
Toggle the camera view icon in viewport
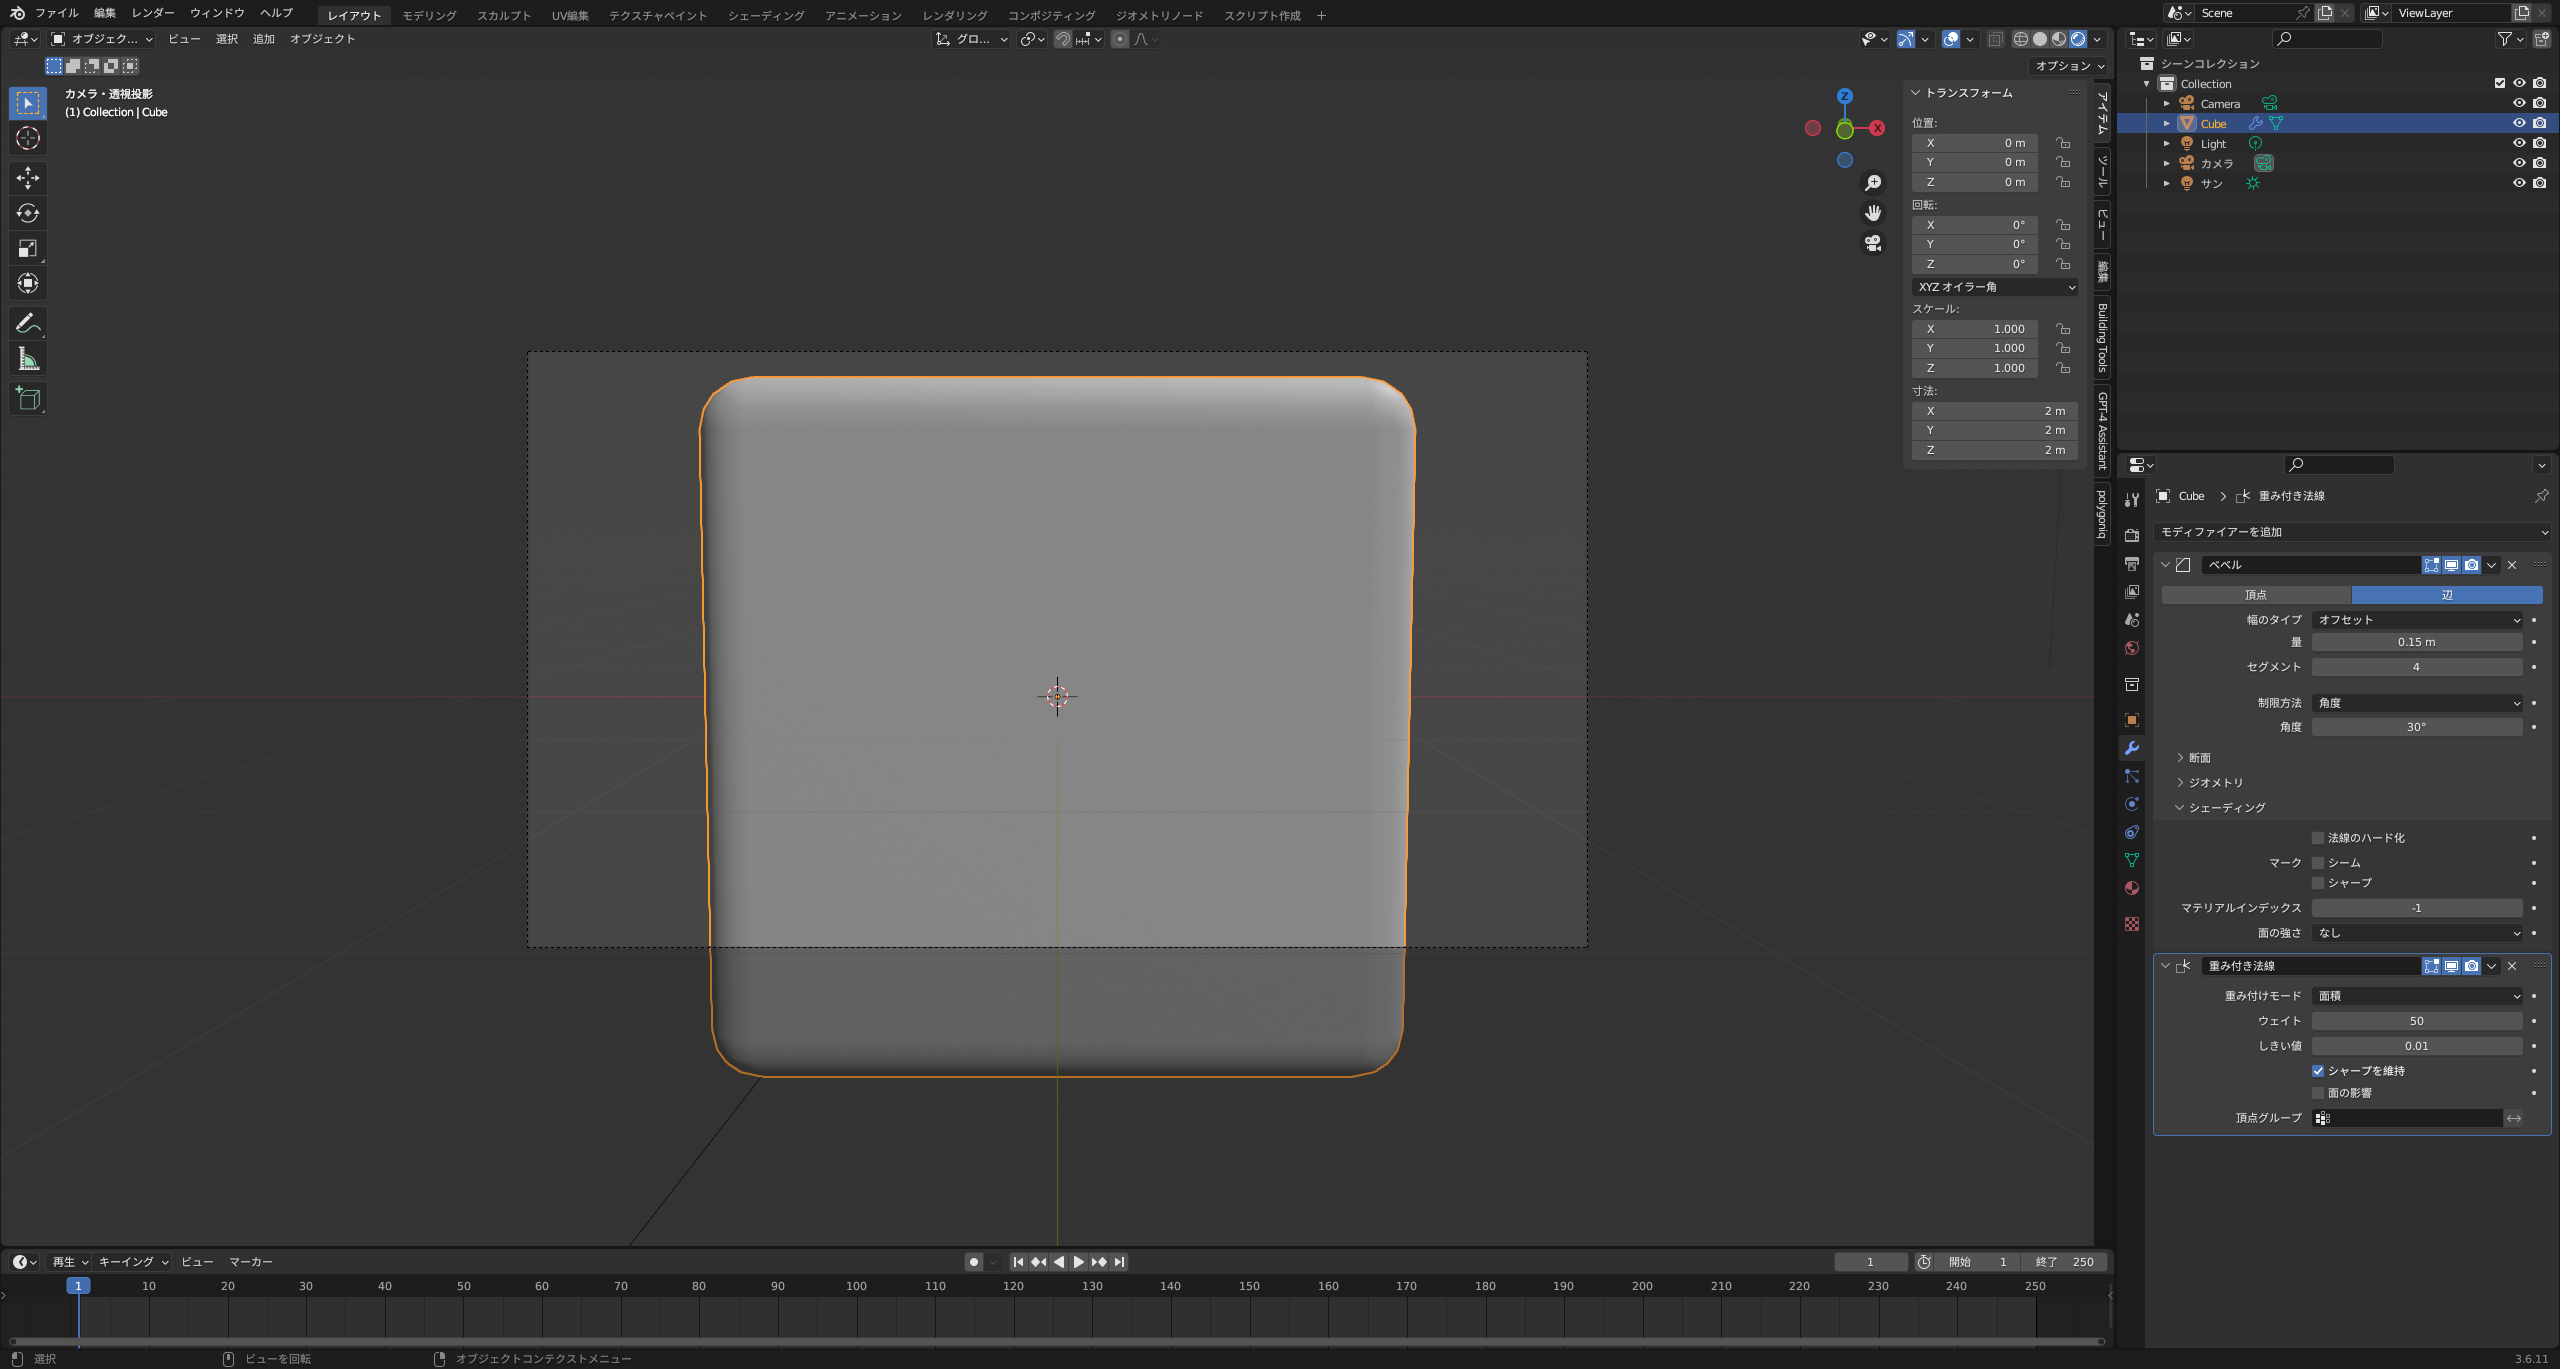(1873, 243)
